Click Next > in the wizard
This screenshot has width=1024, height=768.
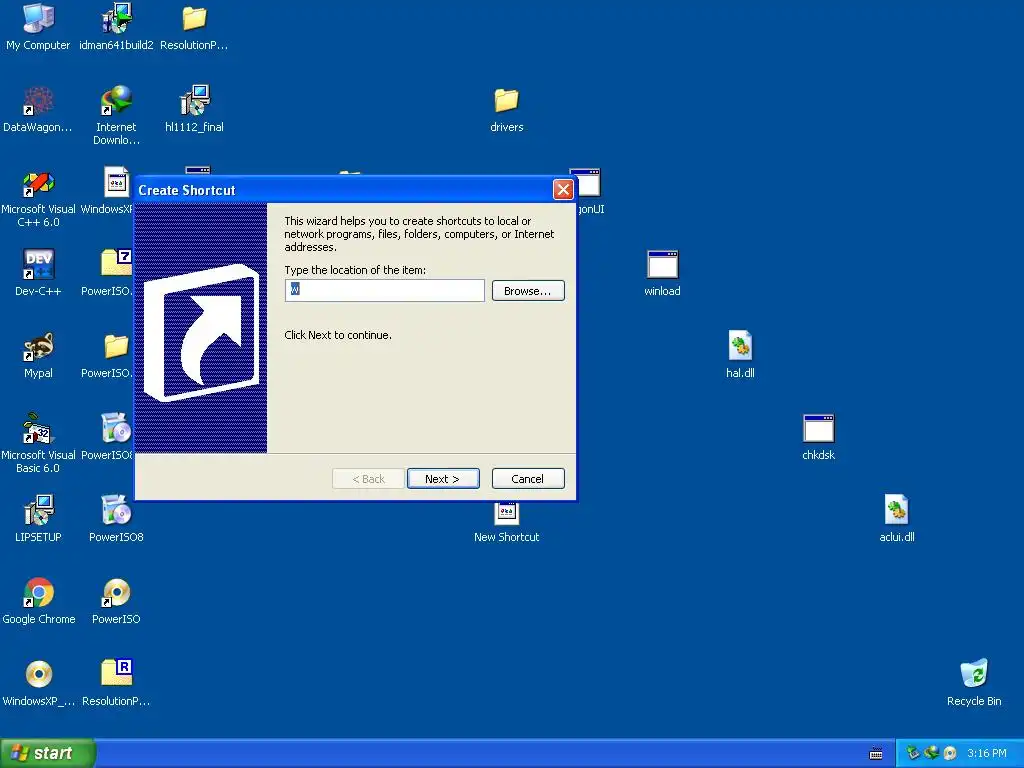coord(443,479)
